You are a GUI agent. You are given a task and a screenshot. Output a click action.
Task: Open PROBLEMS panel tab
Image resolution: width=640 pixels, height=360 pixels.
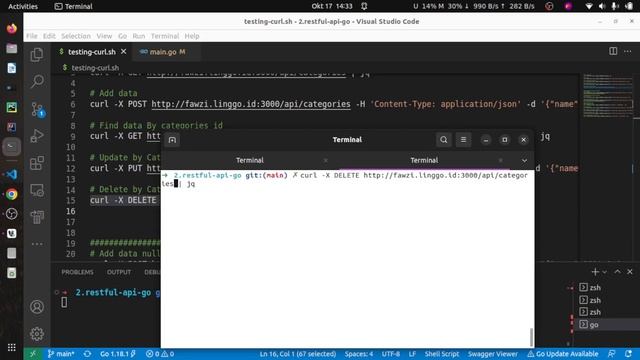pos(78,272)
